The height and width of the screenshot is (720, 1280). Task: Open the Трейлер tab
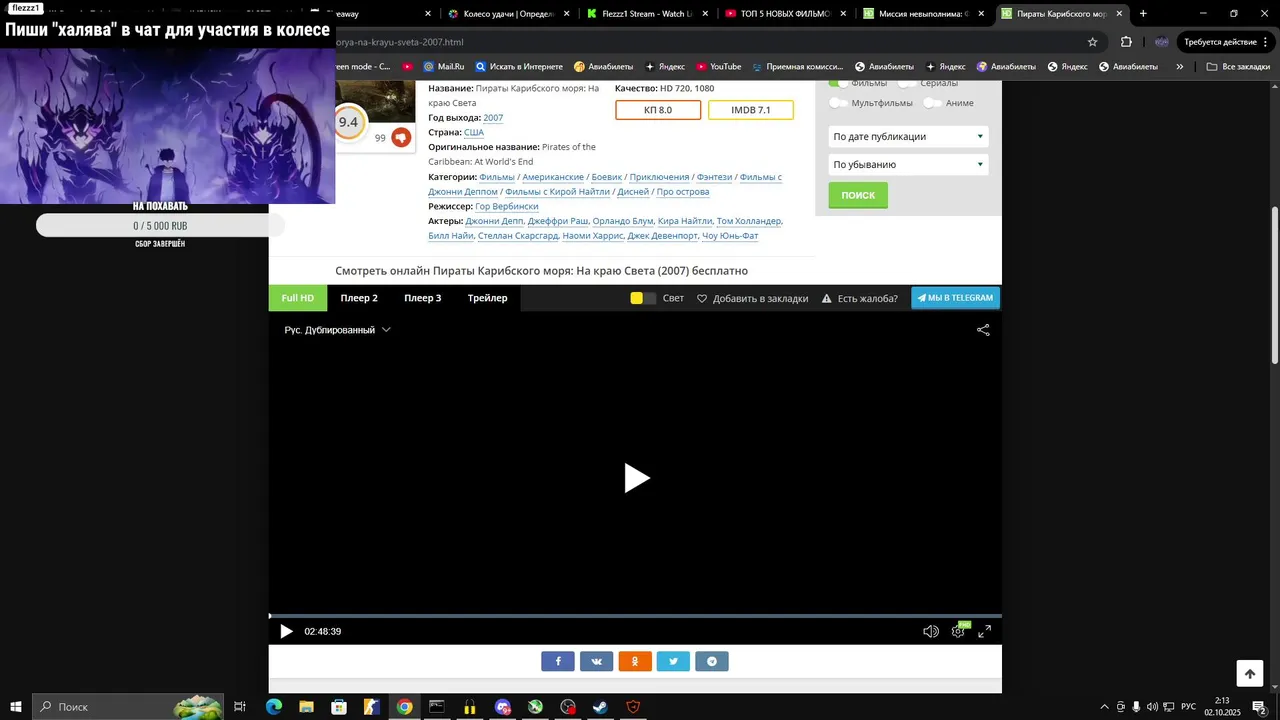[x=487, y=298]
